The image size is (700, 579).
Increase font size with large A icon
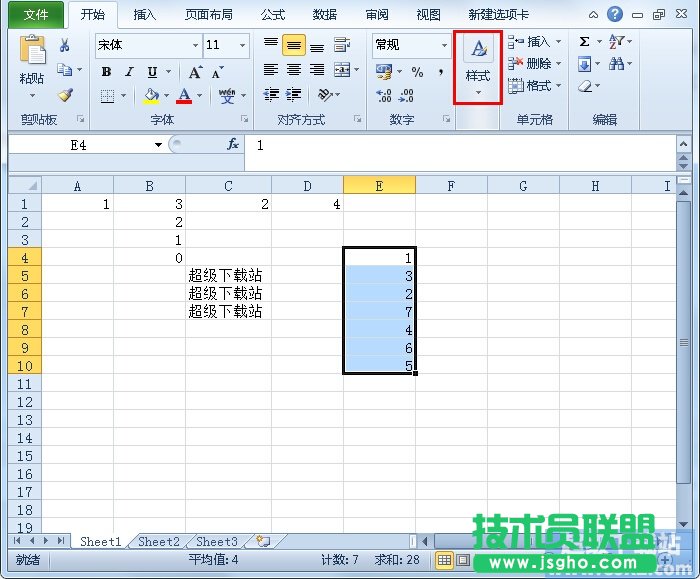pos(195,72)
